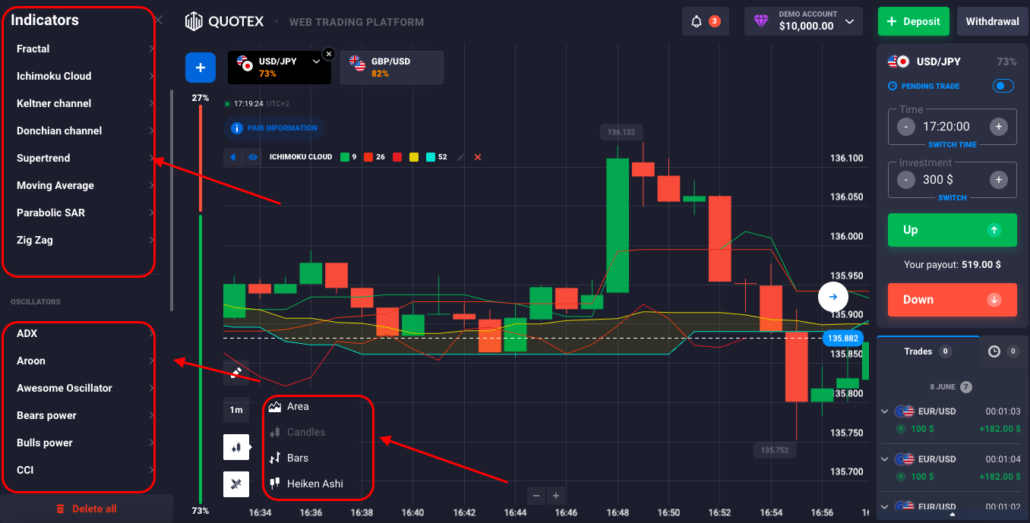The height and width of the screenshot is (523, 1030).
Task: Toggle the Pending Trade switch
Action: click(x=1003, y=86)
